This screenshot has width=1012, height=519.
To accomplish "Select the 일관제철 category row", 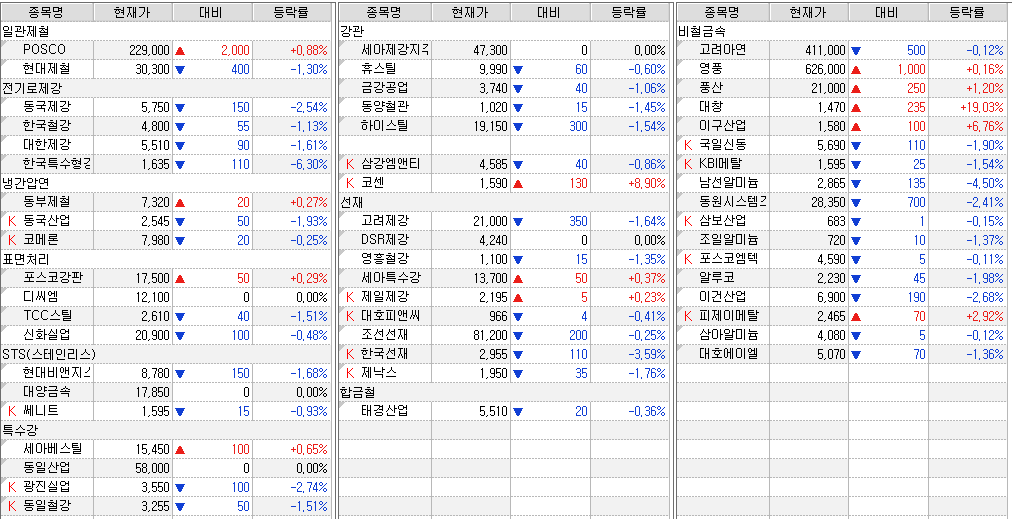I will [x=165, y=31].
